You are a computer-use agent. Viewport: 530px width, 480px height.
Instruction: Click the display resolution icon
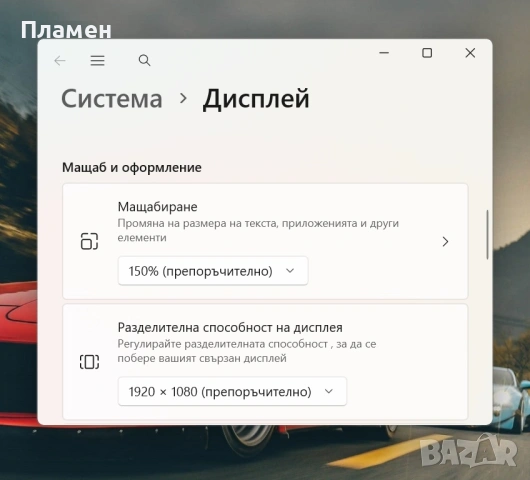90,362
